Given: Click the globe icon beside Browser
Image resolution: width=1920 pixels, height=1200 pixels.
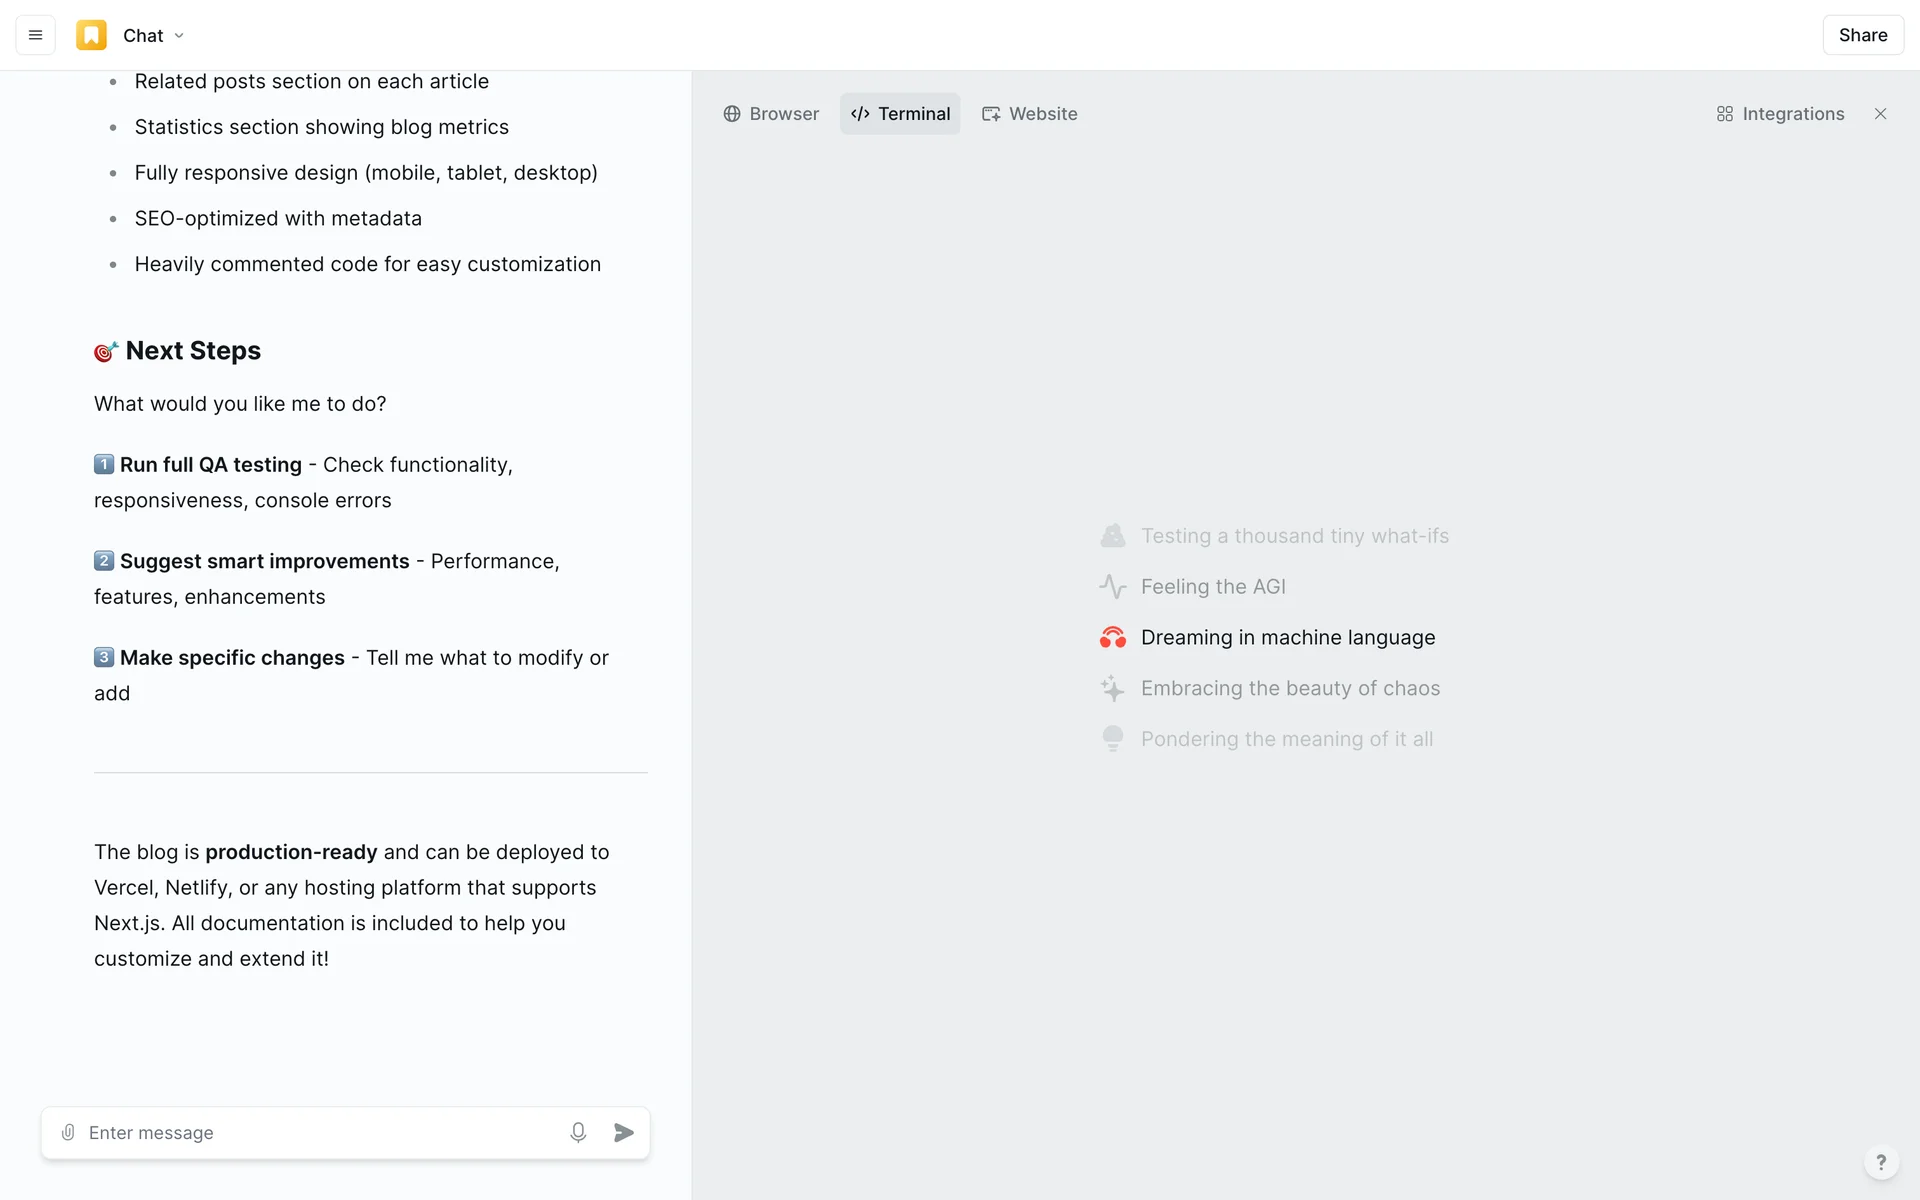Looking at the screenshot, I should pos(732,114).
